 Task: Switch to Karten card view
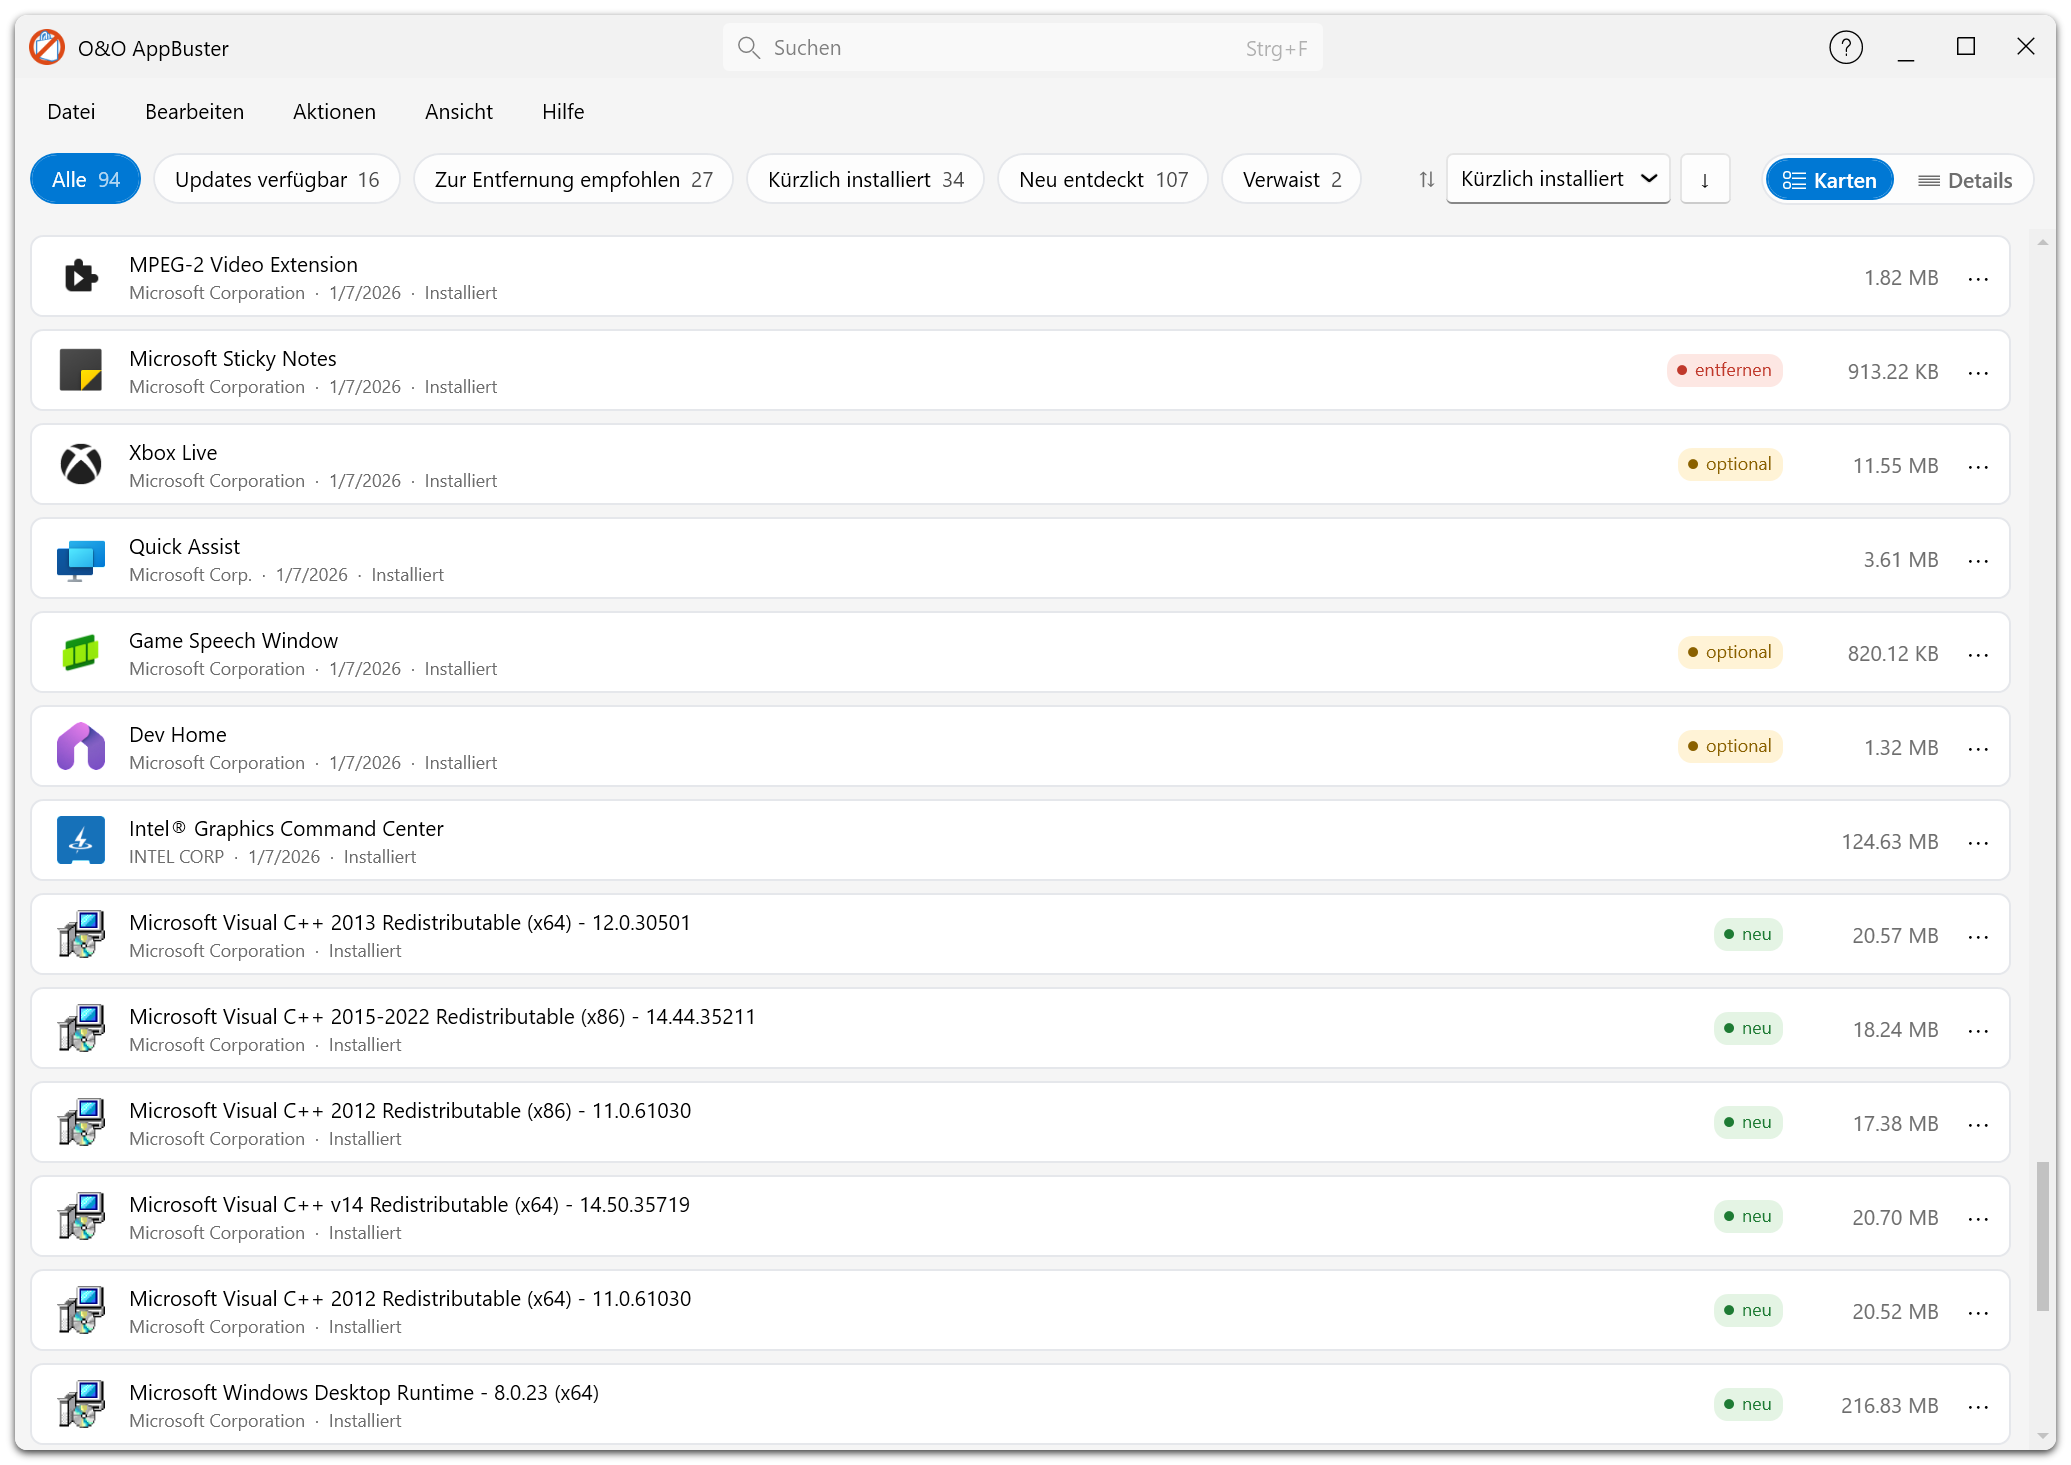1829,180
